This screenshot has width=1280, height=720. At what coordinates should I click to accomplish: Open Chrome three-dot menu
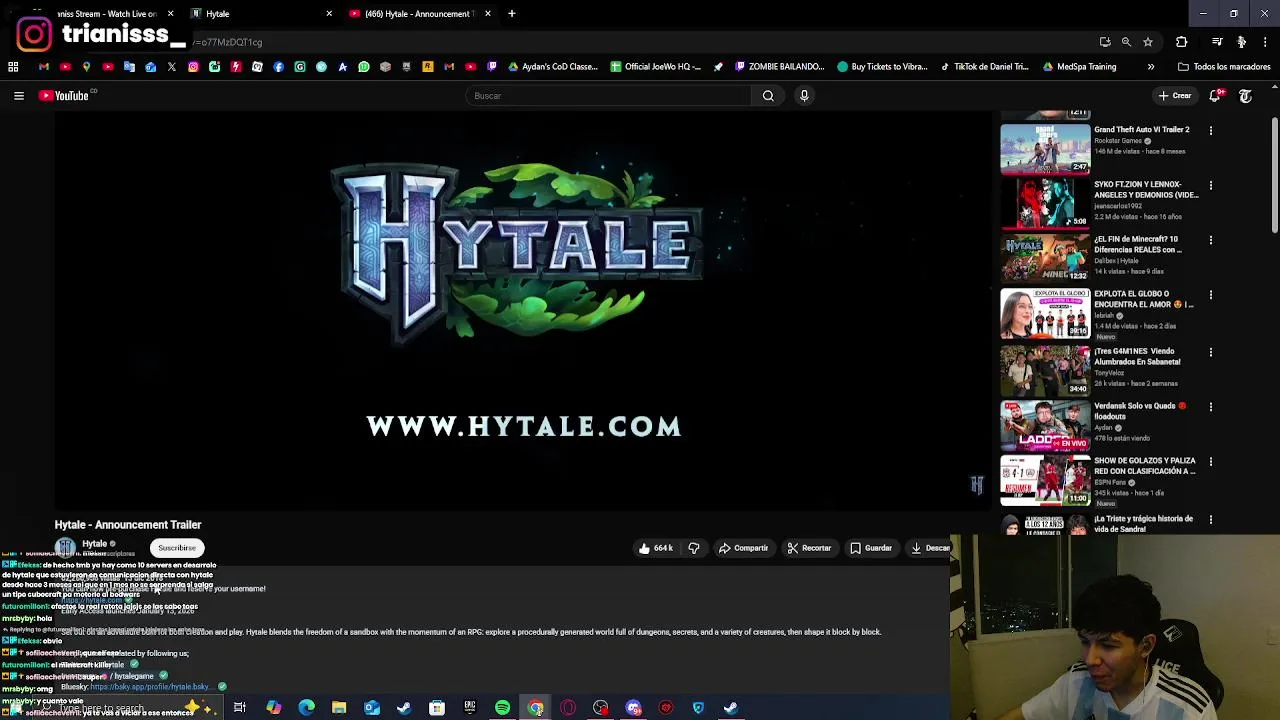[x=1265, y=42]
